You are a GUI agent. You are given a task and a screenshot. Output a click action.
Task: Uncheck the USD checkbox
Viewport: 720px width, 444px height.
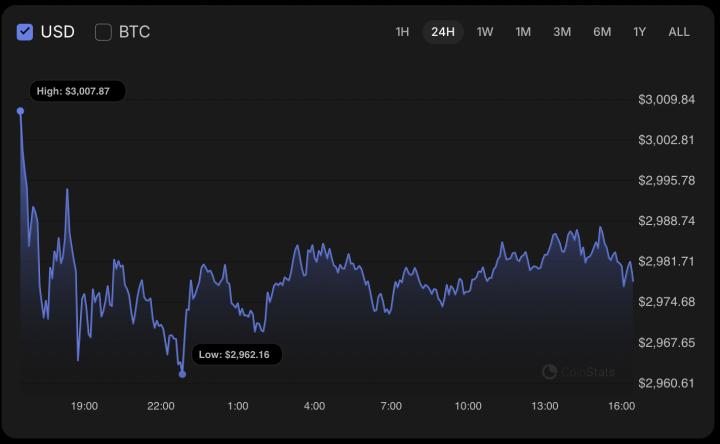(x=25, y=32)
